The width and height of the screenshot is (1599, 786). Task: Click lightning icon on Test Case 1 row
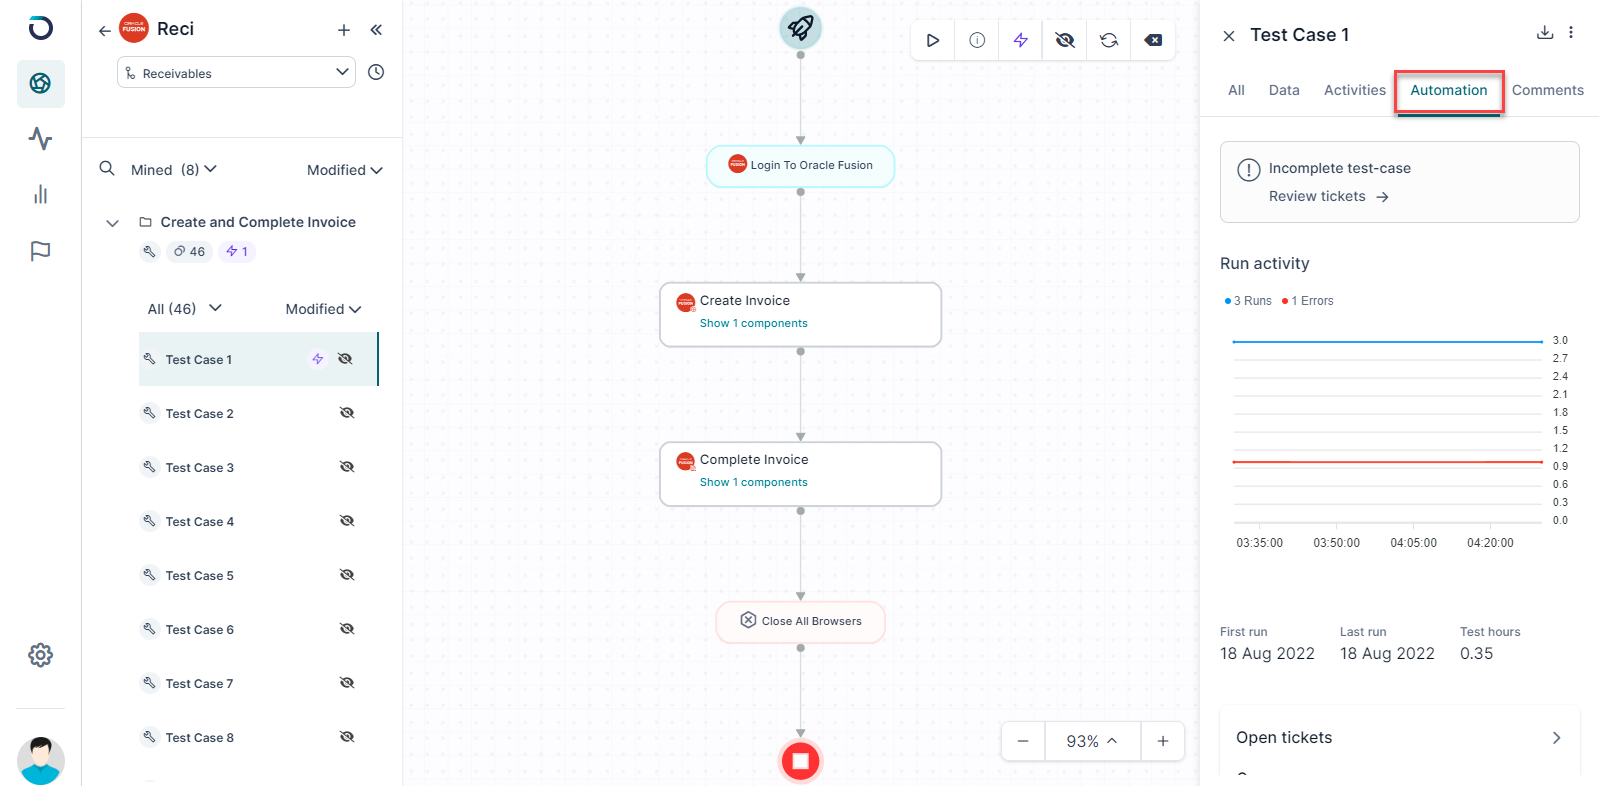tap(317, 359)
